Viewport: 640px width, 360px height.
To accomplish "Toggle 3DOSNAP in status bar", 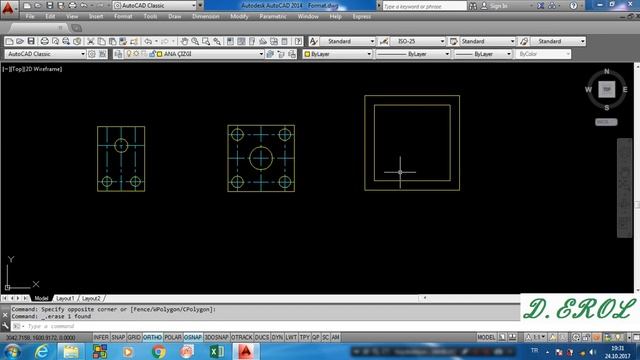I will pyautogui.click(x=216, y=338).
